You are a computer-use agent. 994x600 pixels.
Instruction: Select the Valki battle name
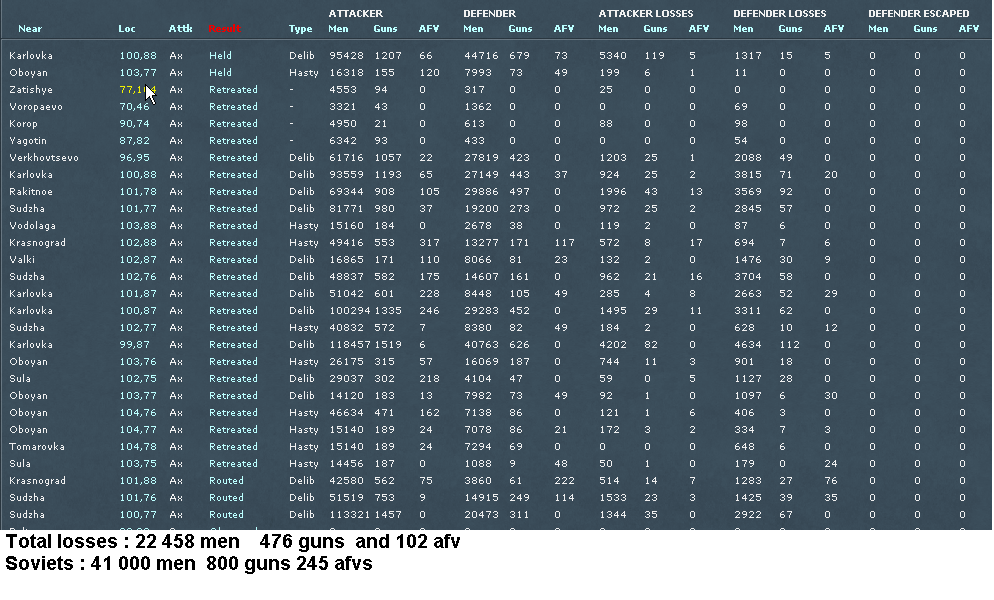pos(22,260)
